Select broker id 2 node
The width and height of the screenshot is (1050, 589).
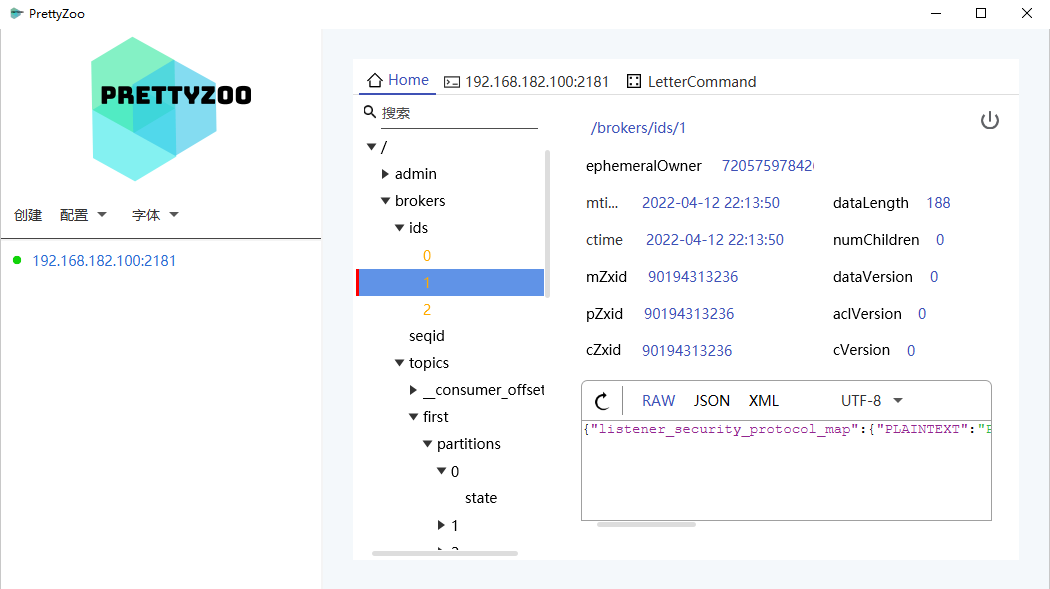(427, 310)
